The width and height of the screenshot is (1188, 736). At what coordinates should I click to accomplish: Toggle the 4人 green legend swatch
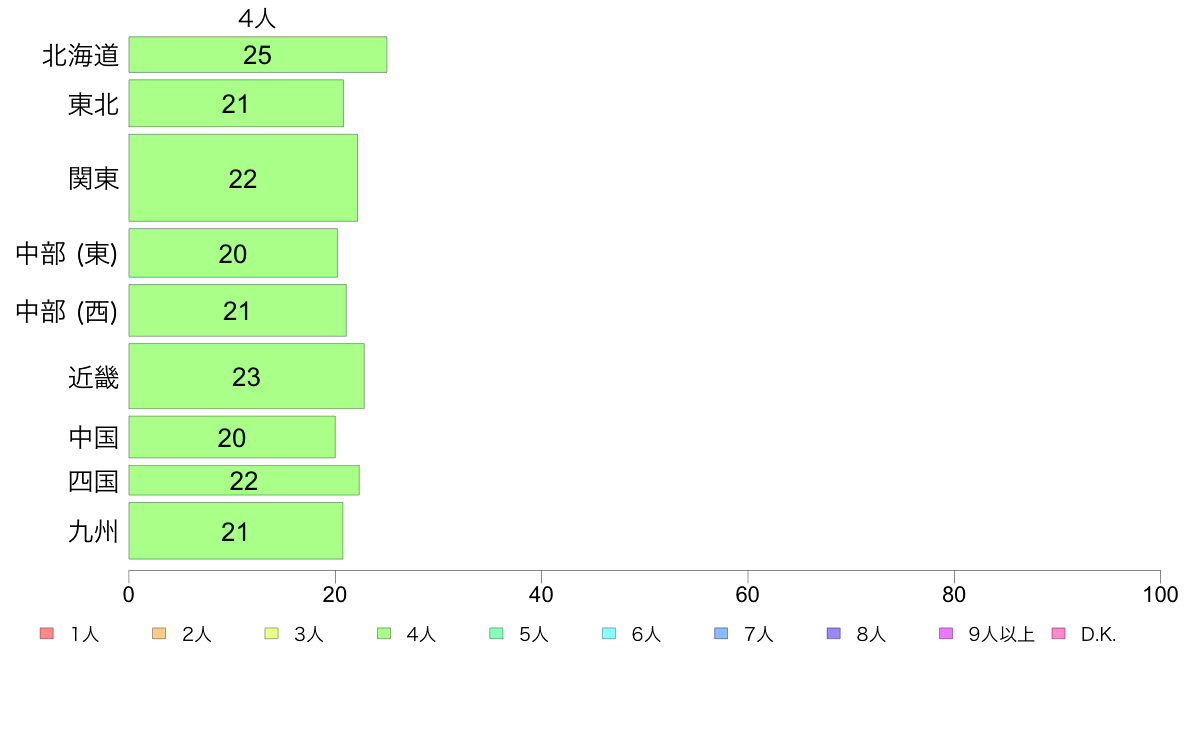[x=384, y=634]
